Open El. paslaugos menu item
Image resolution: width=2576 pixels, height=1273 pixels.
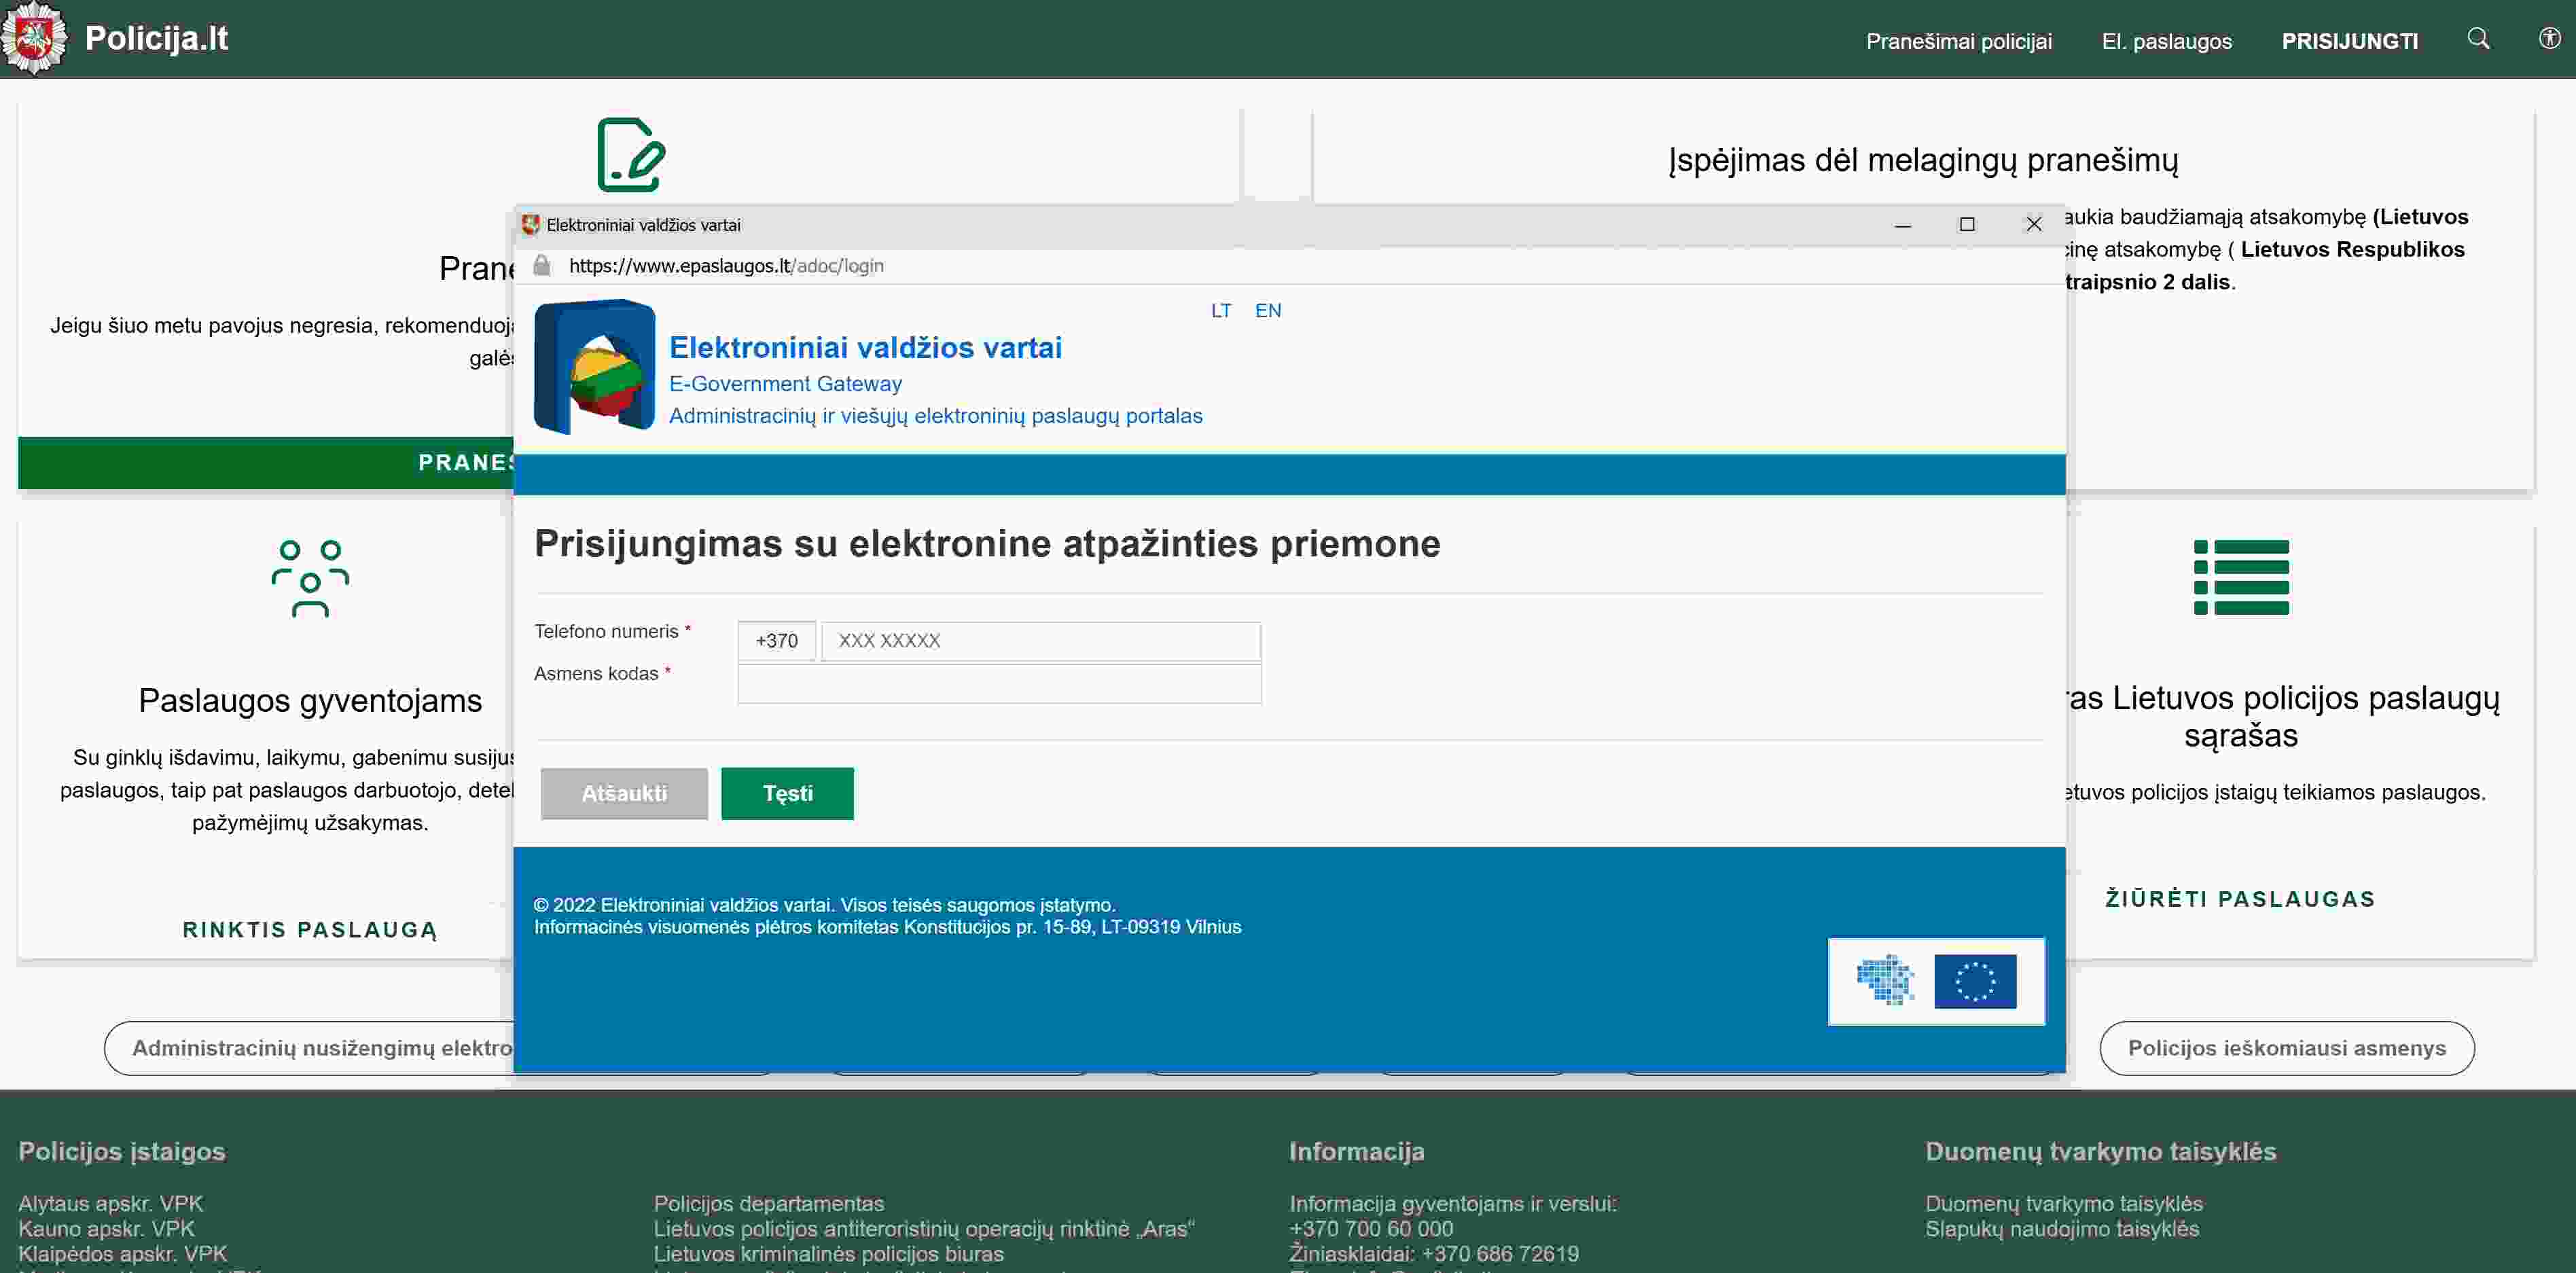click(2166, 41)
